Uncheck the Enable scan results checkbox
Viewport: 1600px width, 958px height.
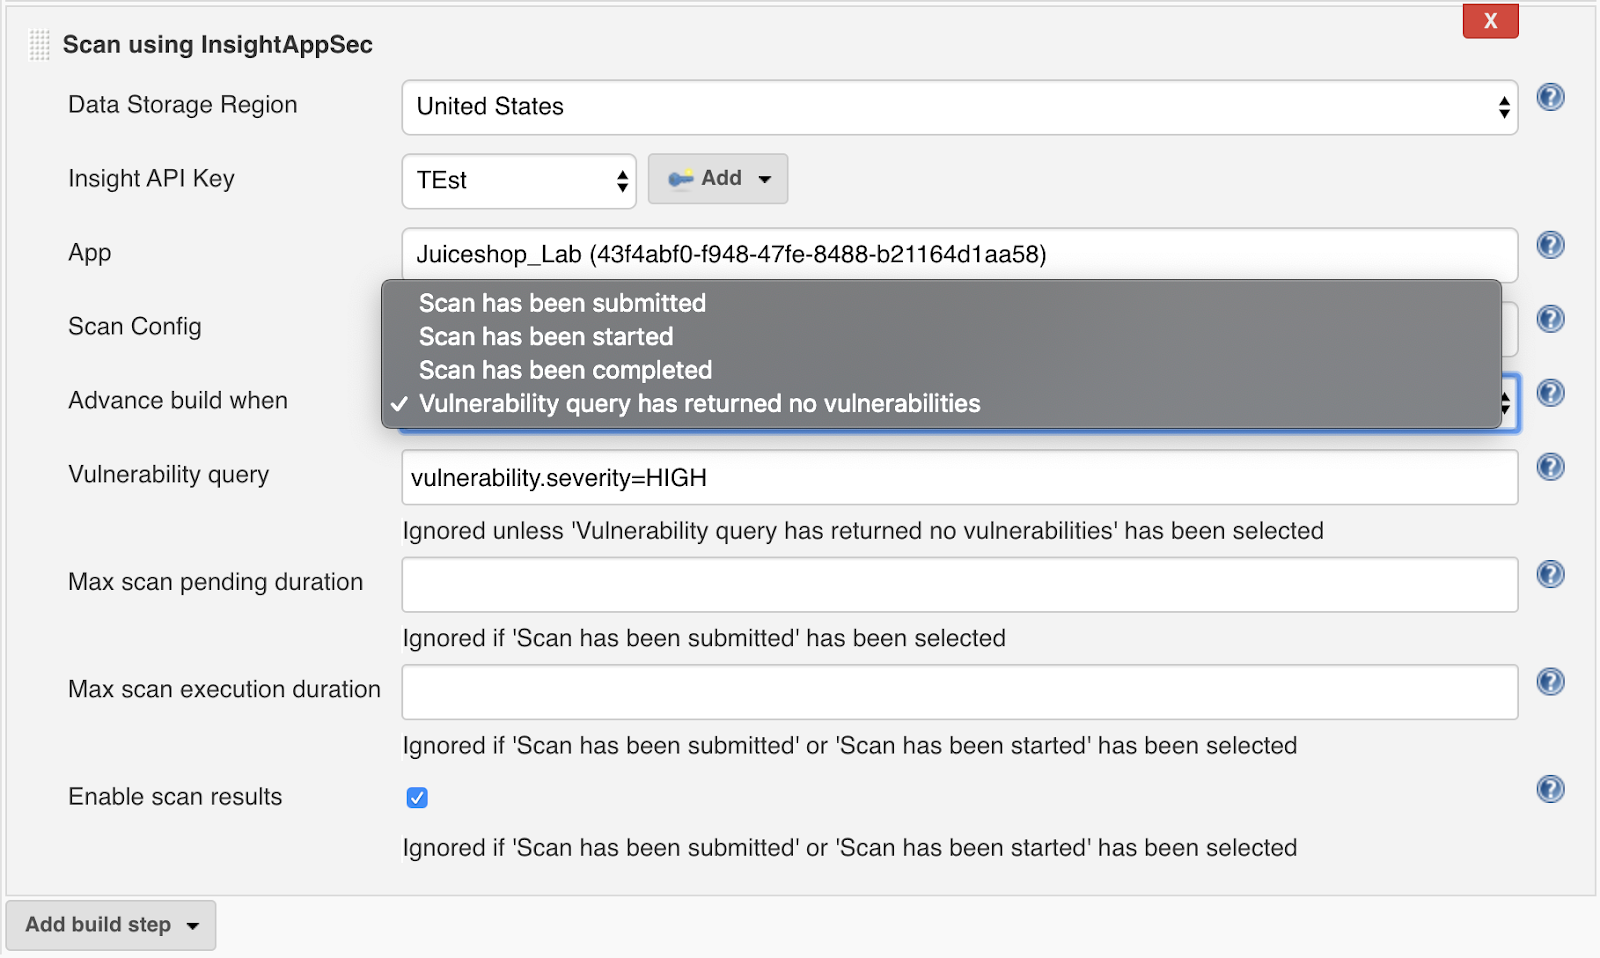pos(417,797)
